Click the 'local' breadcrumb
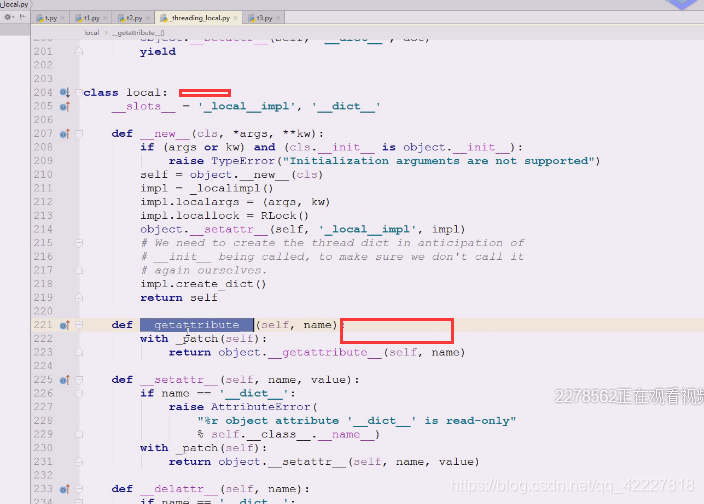The image size is (704, 504). pyautogui.click(x=92, y=33)
